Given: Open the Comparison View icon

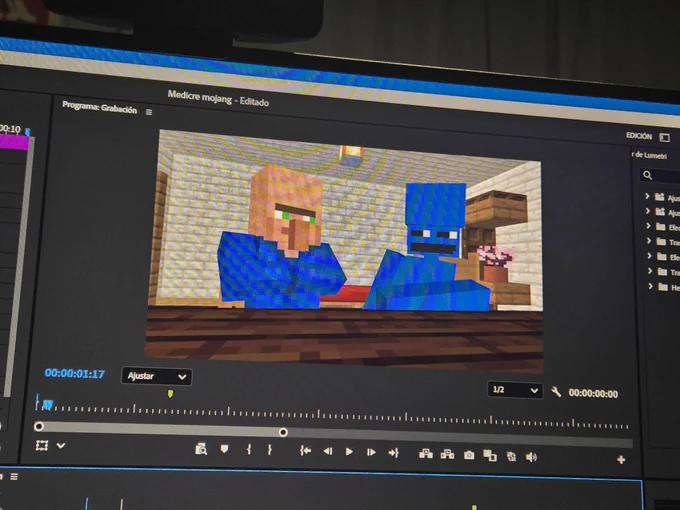Looking at the screenshot, I should [490, 455].
